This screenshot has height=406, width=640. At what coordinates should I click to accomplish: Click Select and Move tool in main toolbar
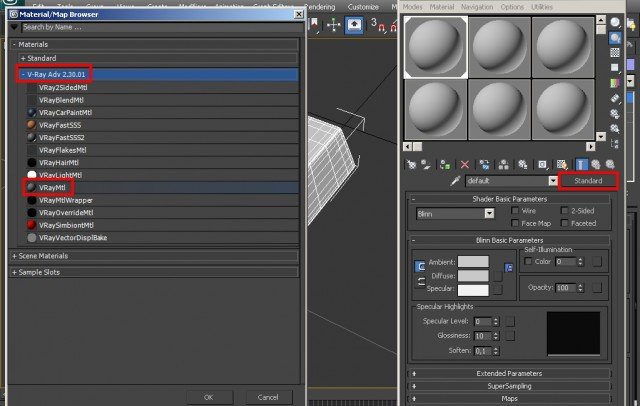coord(334,25)
